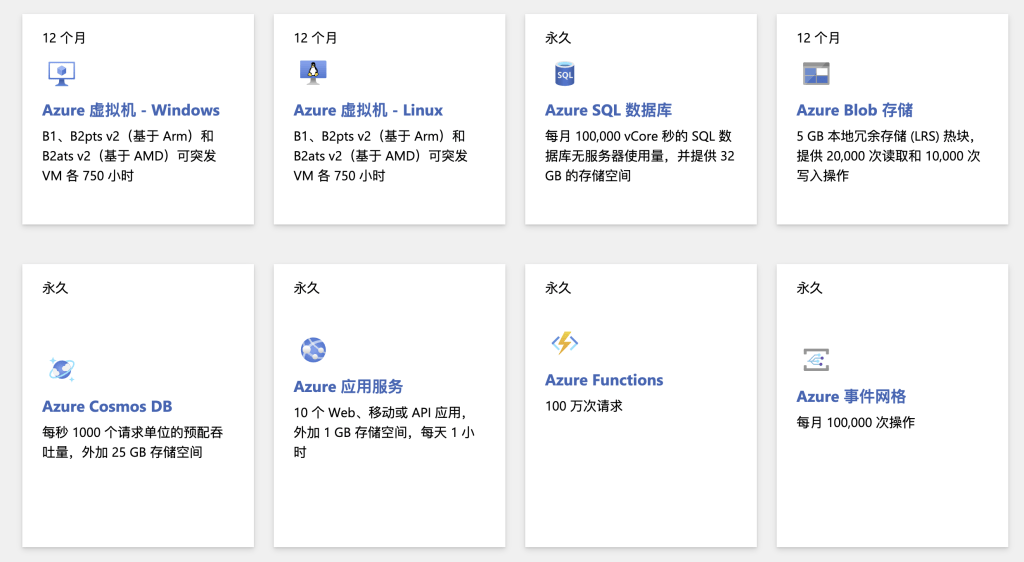Click the 永久 label on 应用服务 card
The height and width of the screenshot is (562, 1024).
(x=306, y=288)
